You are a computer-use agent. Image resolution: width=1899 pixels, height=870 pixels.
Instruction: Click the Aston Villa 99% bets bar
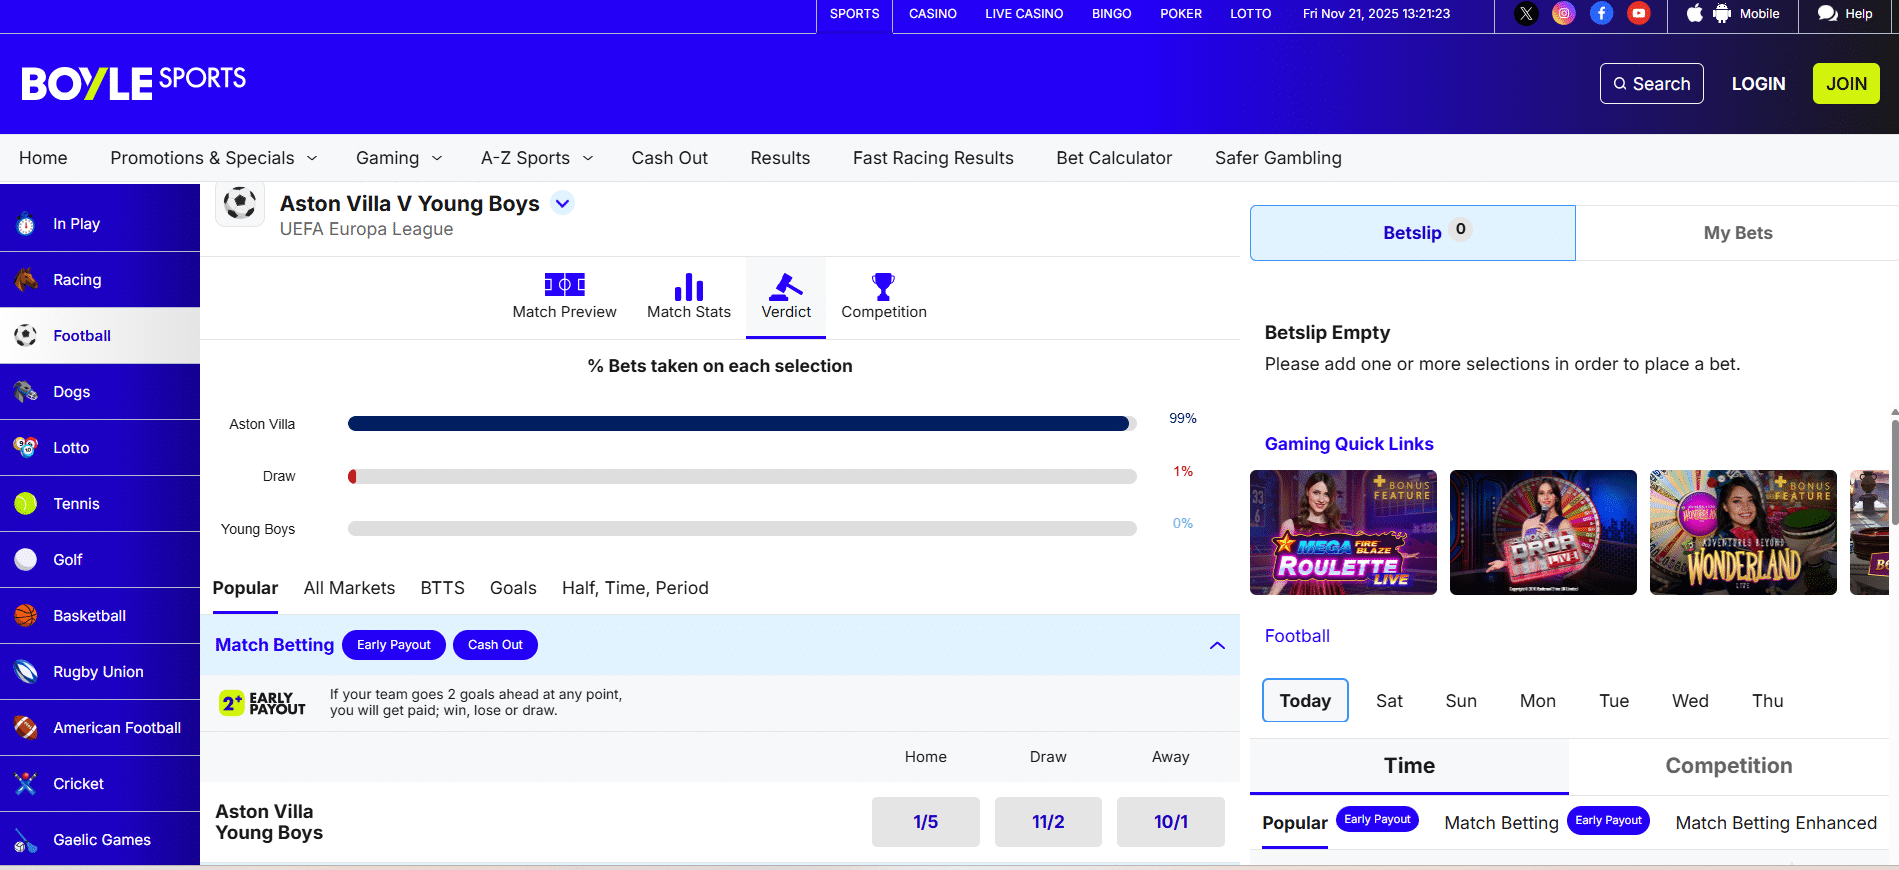click(742, 424)
